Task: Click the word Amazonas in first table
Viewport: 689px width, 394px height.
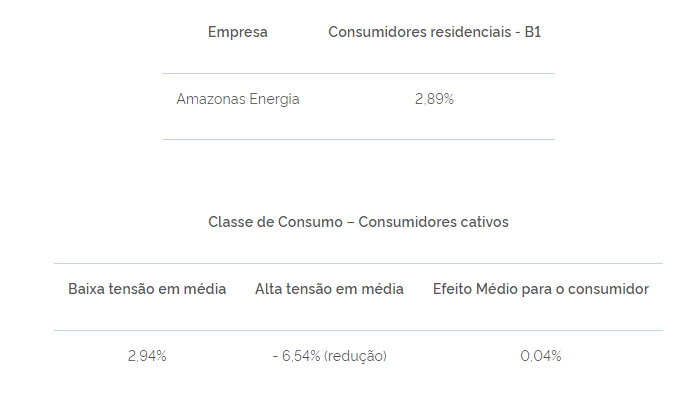Action: [x=211, y=99]
